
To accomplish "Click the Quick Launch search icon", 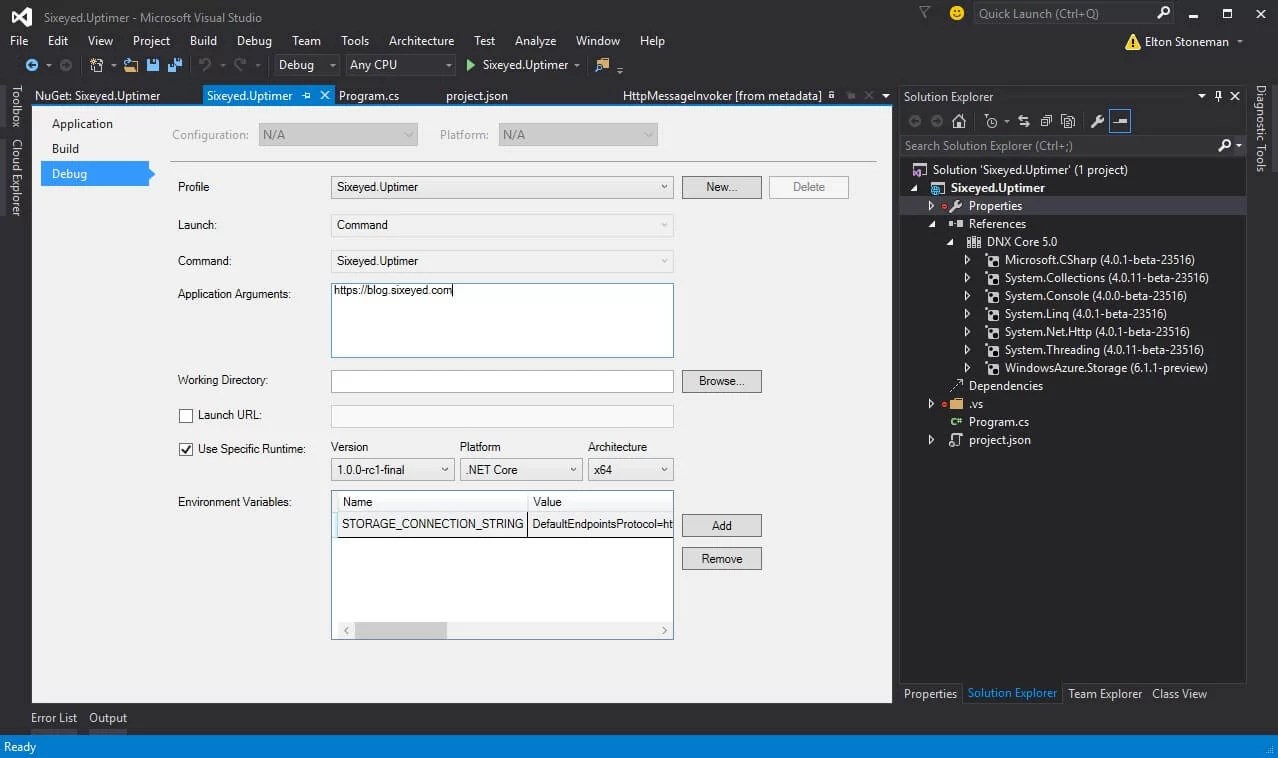I will pyautogui.click(x=1163, y=13).
